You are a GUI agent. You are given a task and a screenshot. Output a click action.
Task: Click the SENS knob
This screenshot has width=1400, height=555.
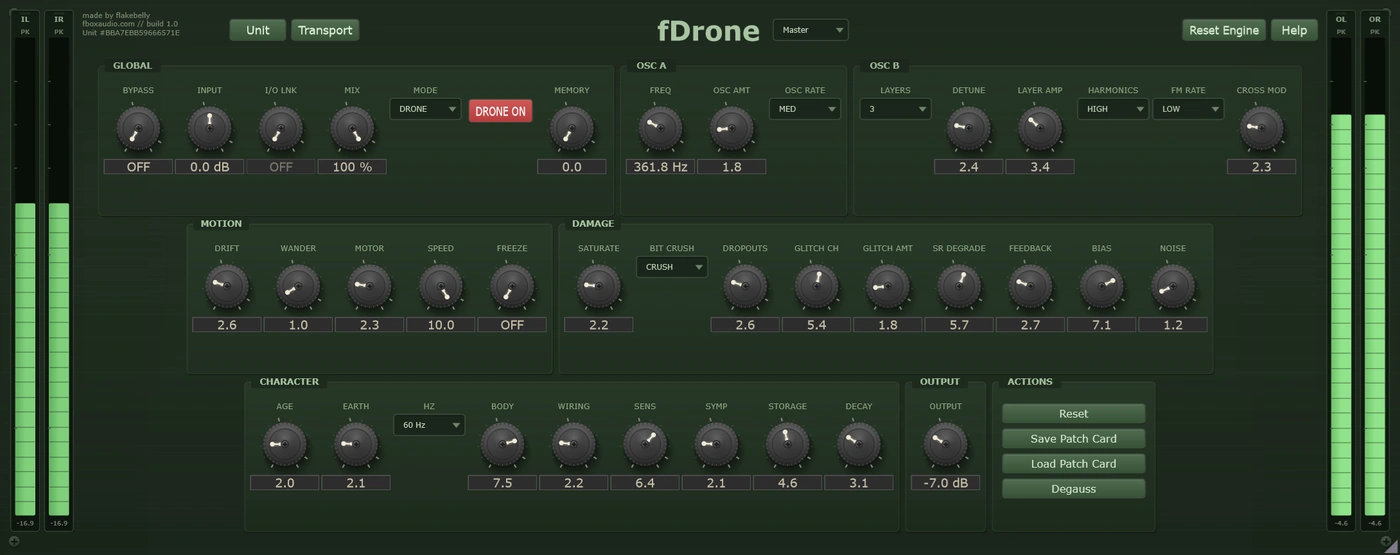click(x=645, y=445)
